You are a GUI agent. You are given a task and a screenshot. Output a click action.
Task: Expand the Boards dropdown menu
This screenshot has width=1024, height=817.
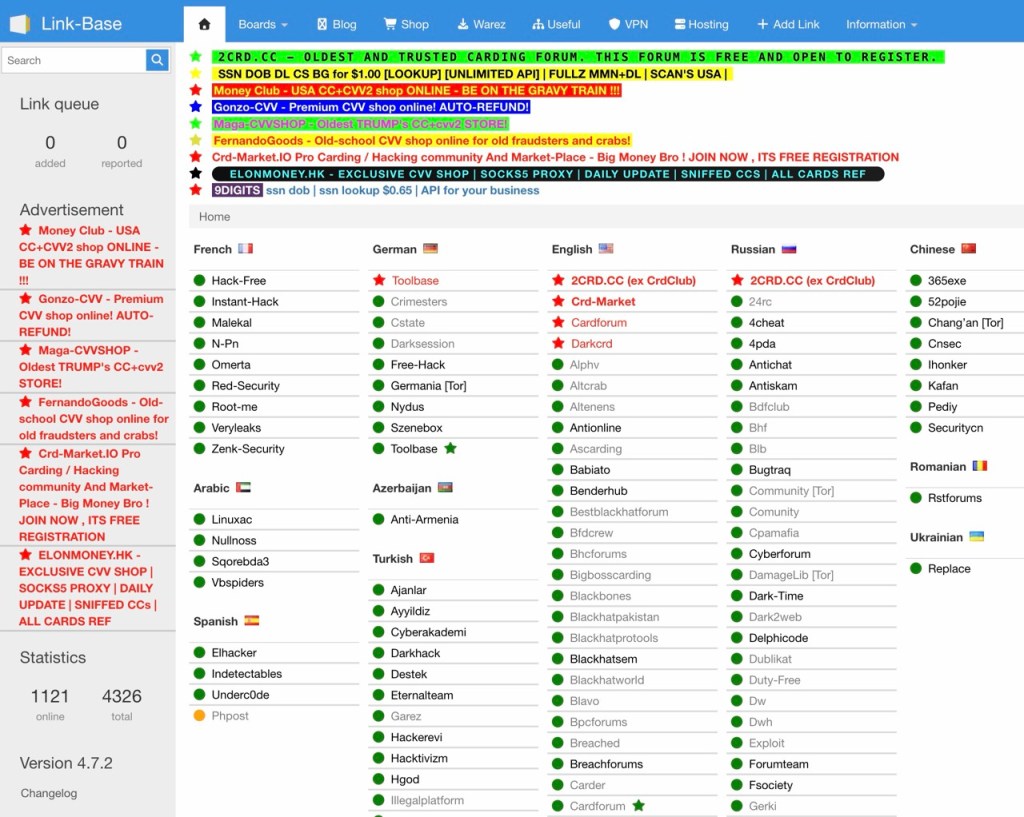click(263, 25)
